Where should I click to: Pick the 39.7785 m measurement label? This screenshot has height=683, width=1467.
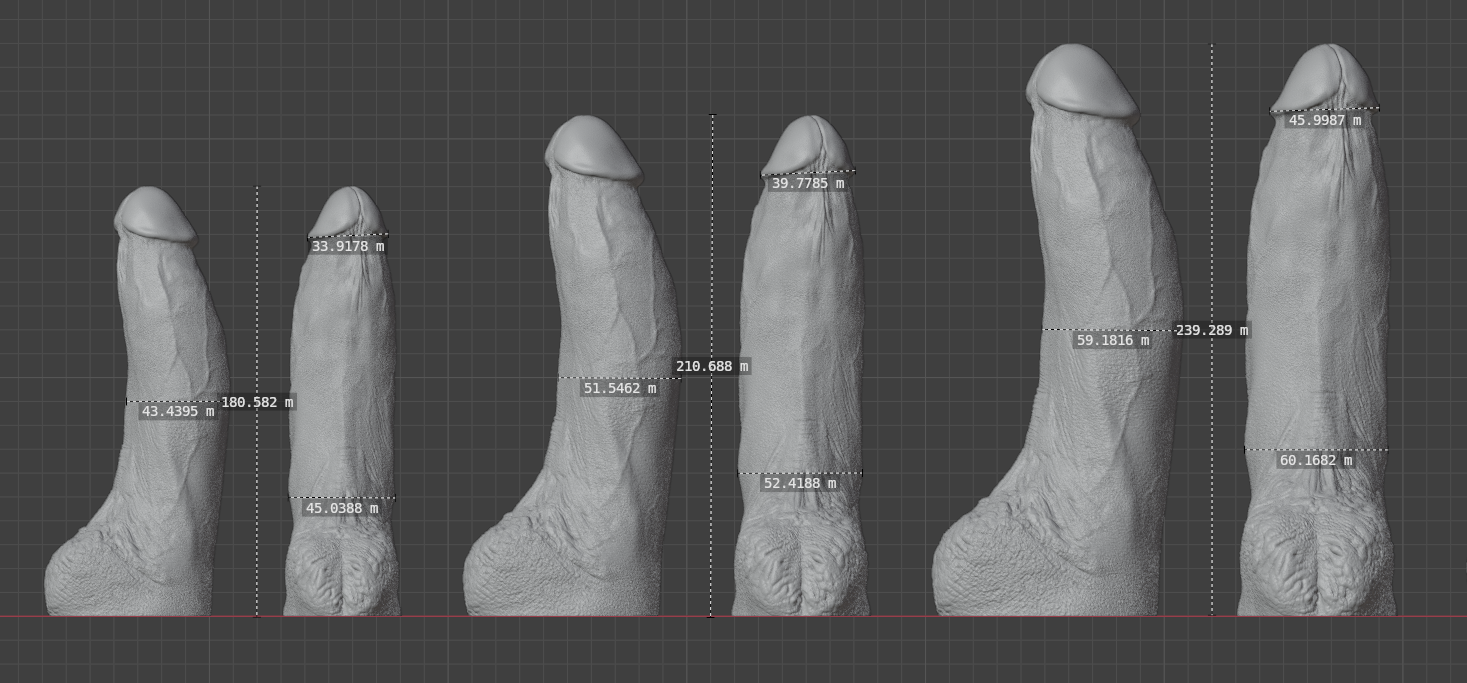tap(808, 184)
